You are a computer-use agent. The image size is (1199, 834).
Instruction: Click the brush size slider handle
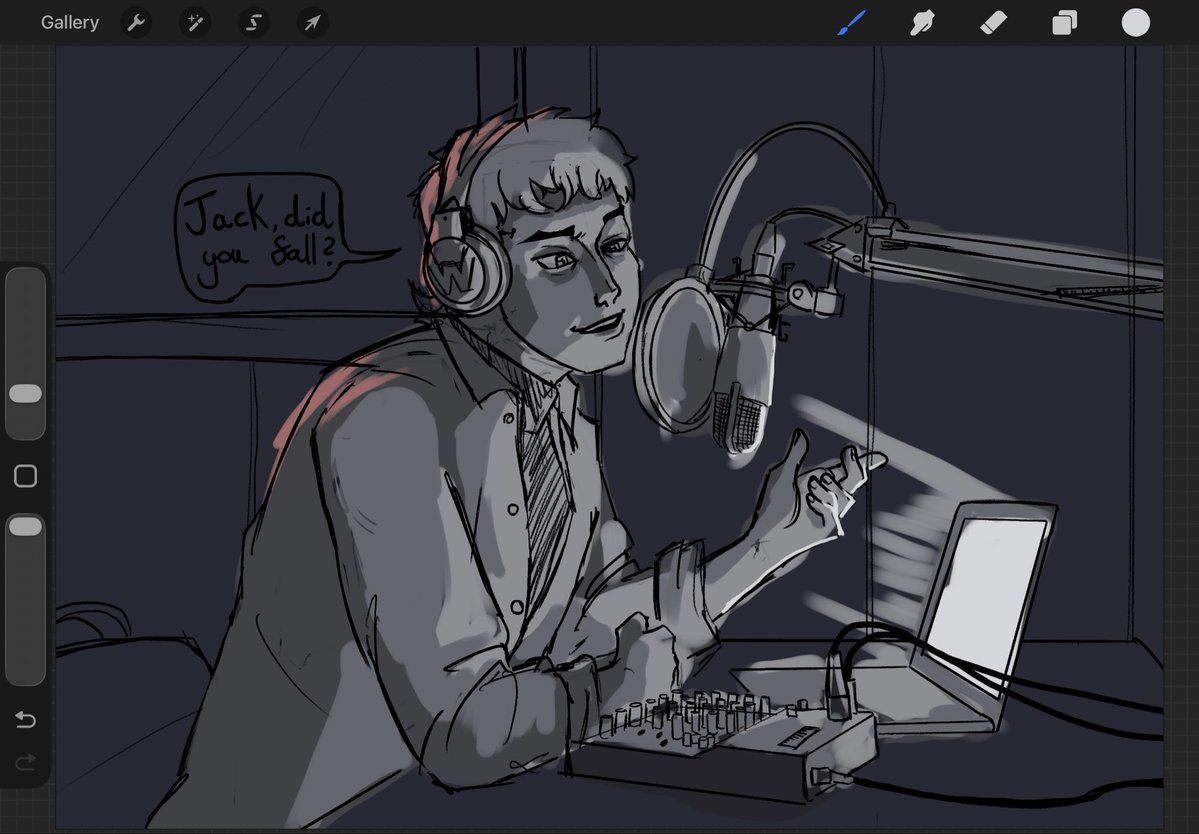pos(25,394)
